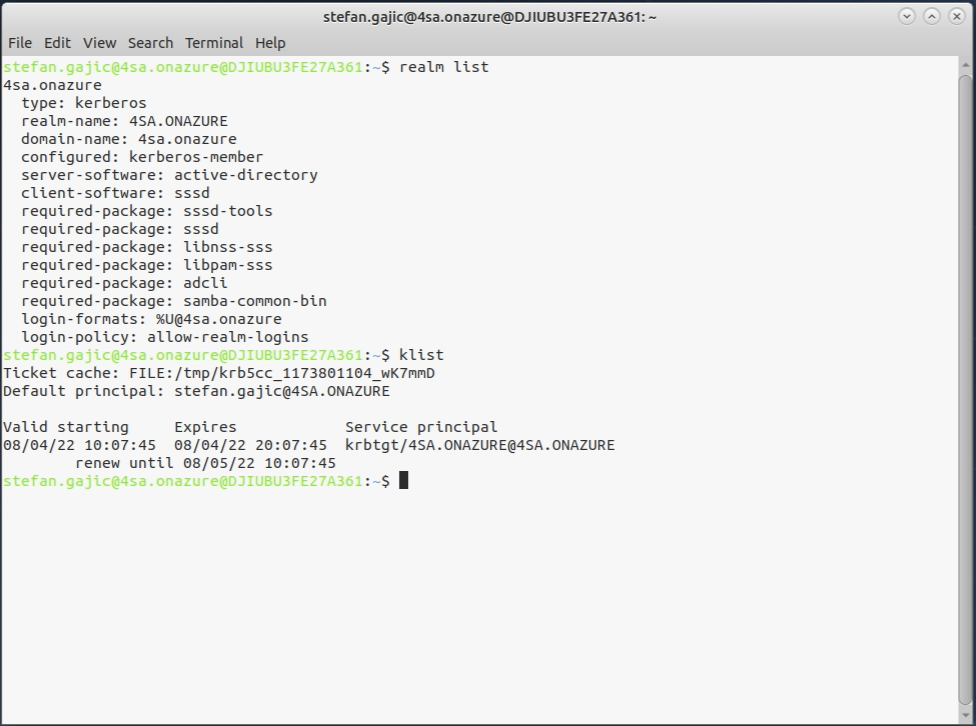Click the 'klist' command text
The image size is (976, 726).
421,355
